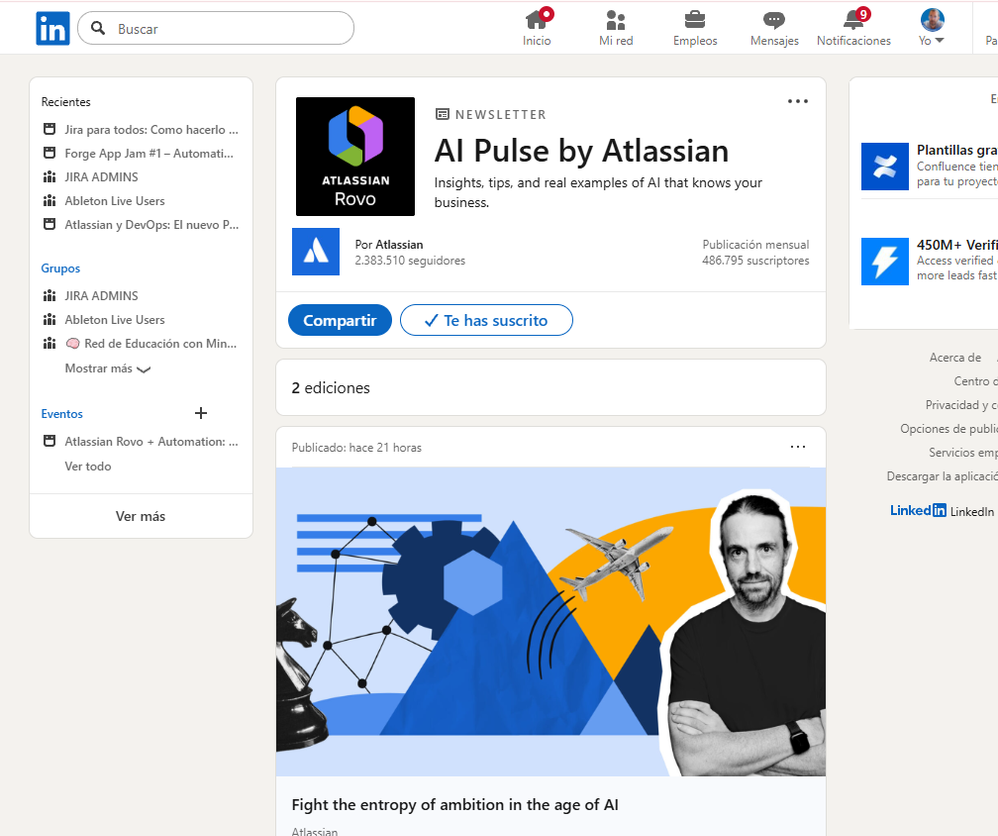This screenshot has width=998, height=836.
Task: Click JIRA ADMINS group icon in Recientes
Action: click(49, 177)
